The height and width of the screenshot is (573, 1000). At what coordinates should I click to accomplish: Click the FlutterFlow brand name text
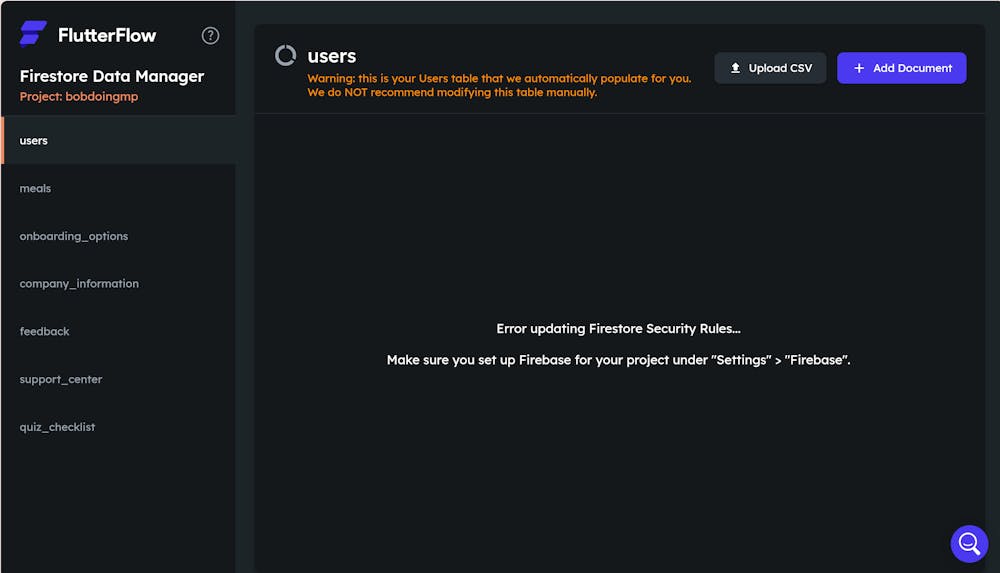point(107,35)
